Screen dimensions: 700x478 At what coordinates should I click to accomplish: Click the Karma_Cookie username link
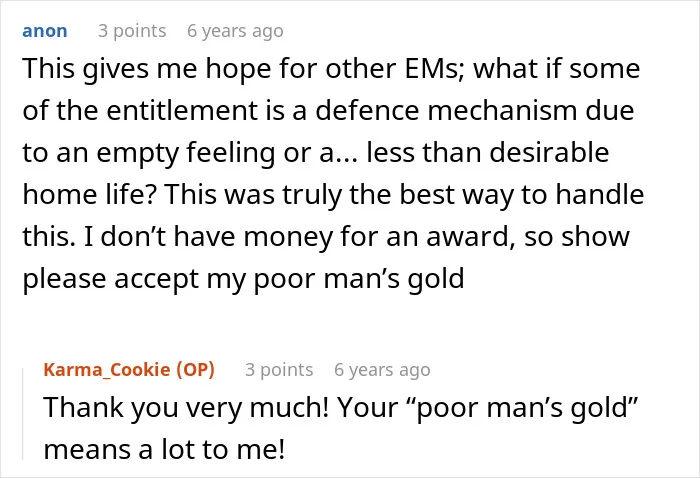pos(107,370)
